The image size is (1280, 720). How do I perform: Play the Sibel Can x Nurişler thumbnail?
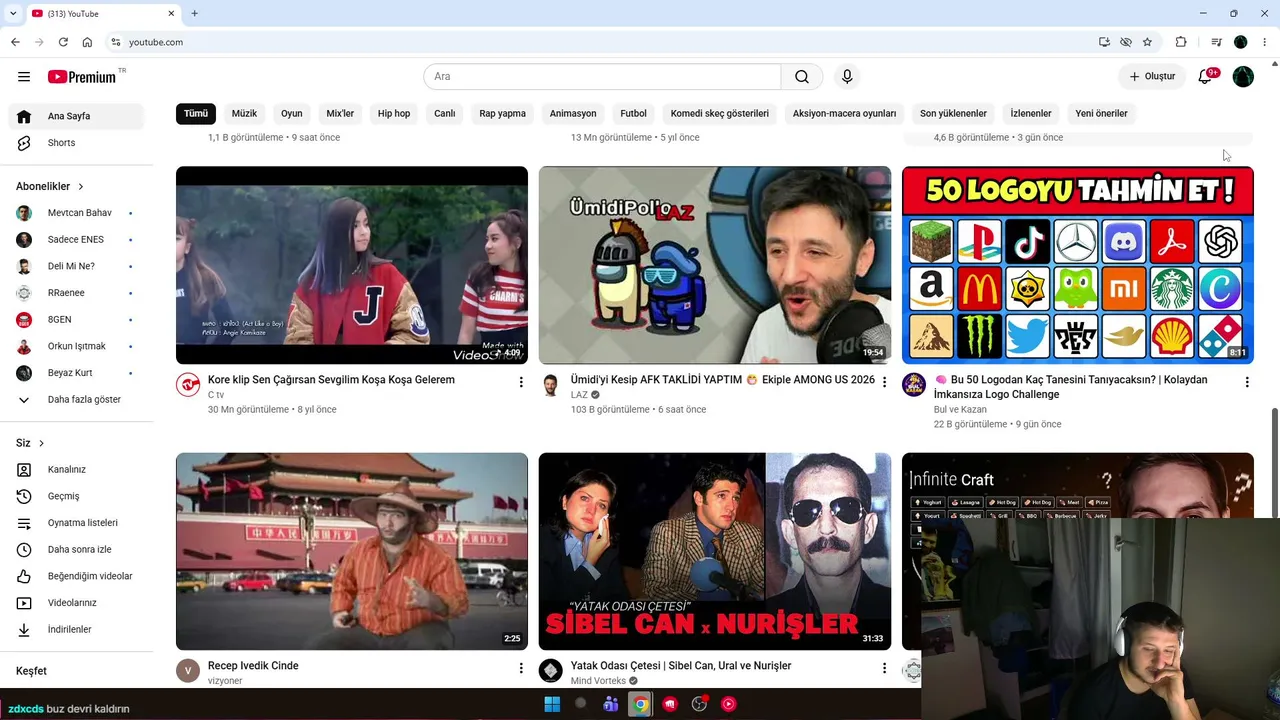(715, 551)
